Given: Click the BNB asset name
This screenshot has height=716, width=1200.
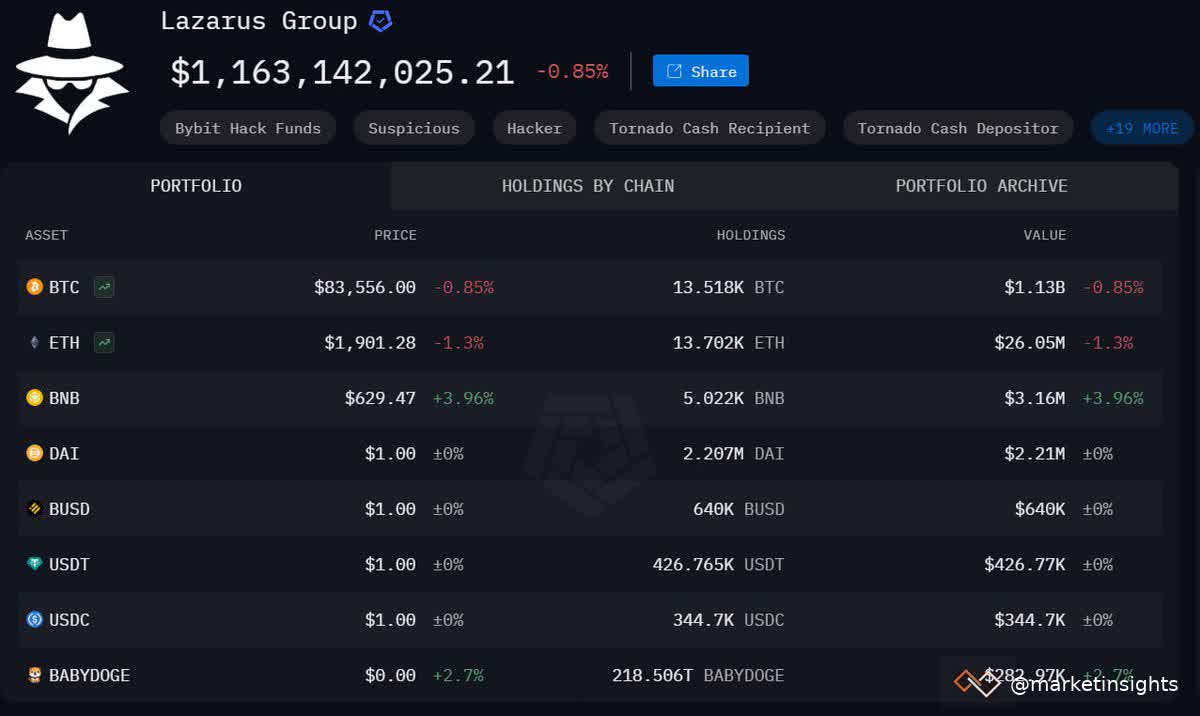Looking at the screenshot, I should (x=64, y=398).
